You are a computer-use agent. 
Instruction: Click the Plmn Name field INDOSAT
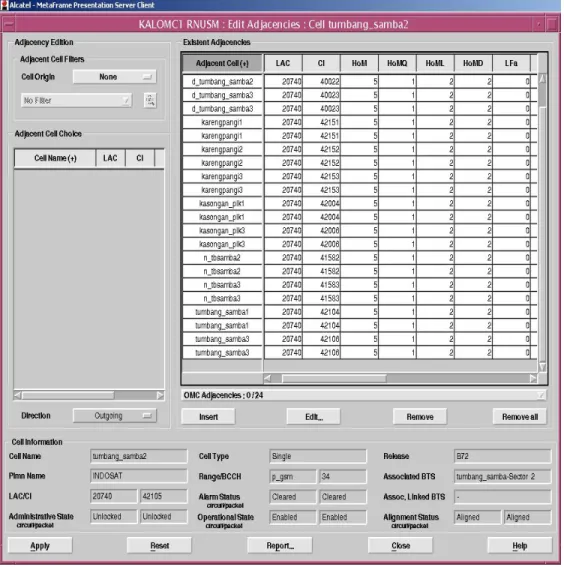[138, 476]
